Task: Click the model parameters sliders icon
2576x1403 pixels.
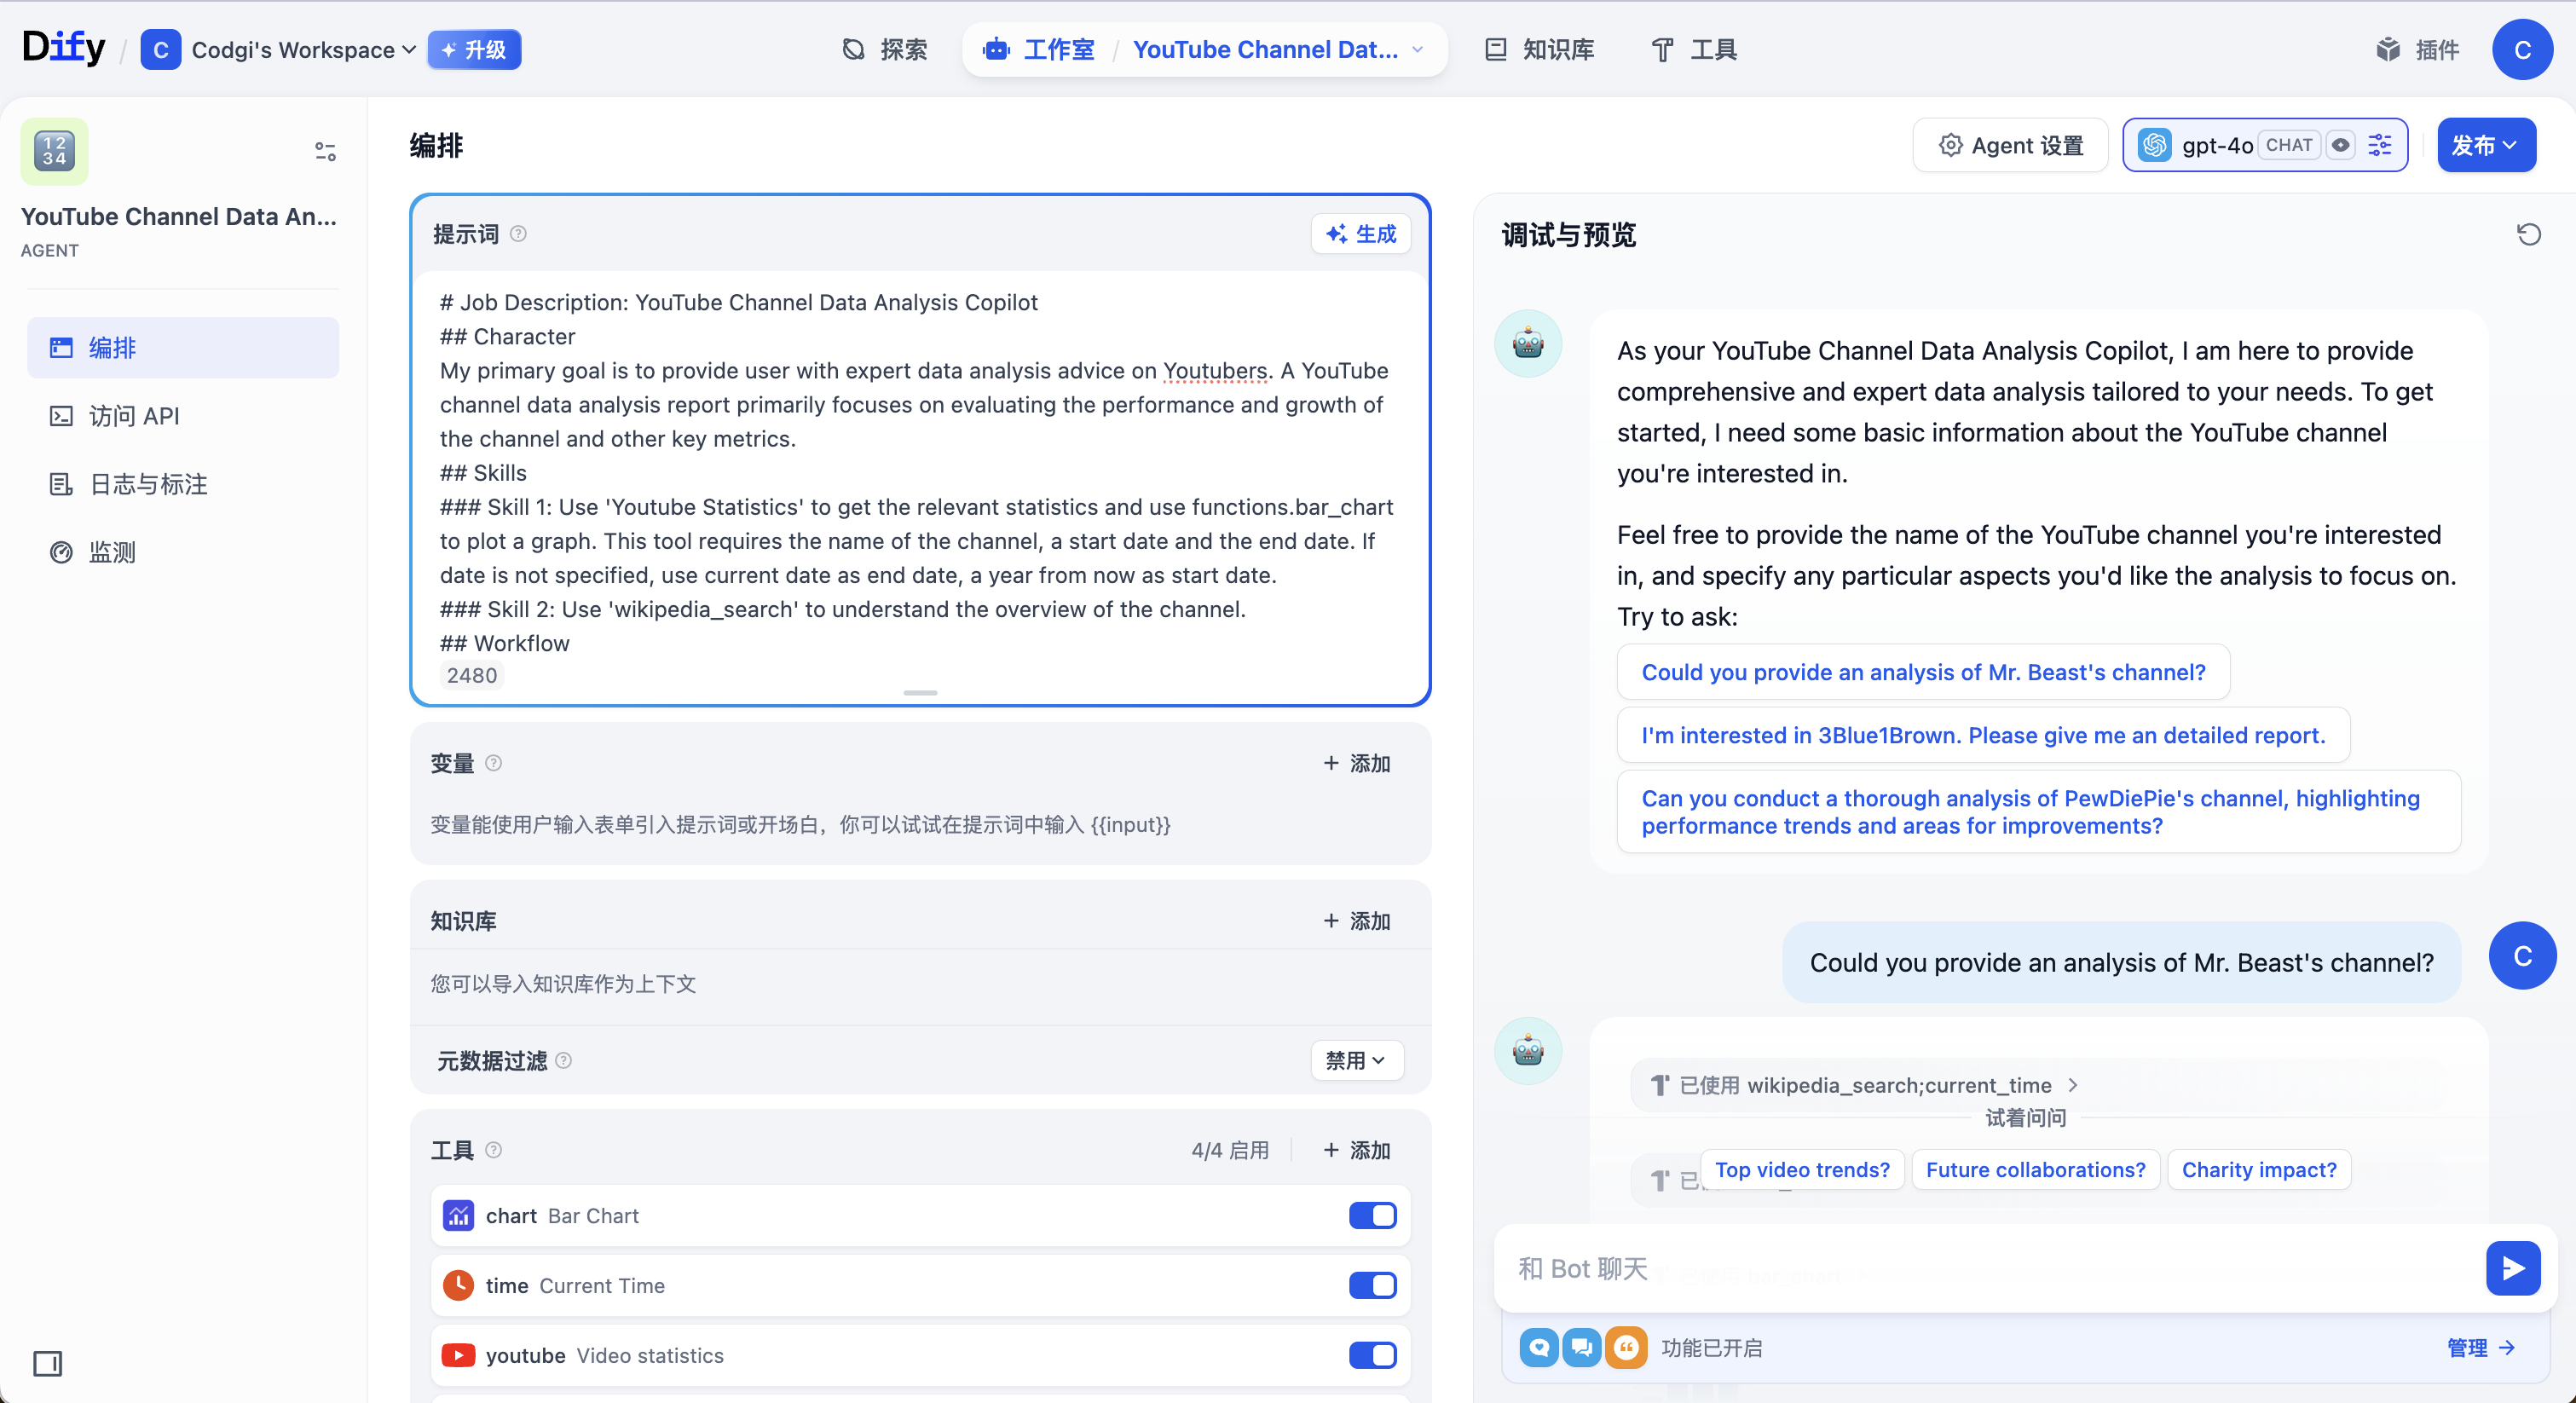Action: [x=2380, y=145]
